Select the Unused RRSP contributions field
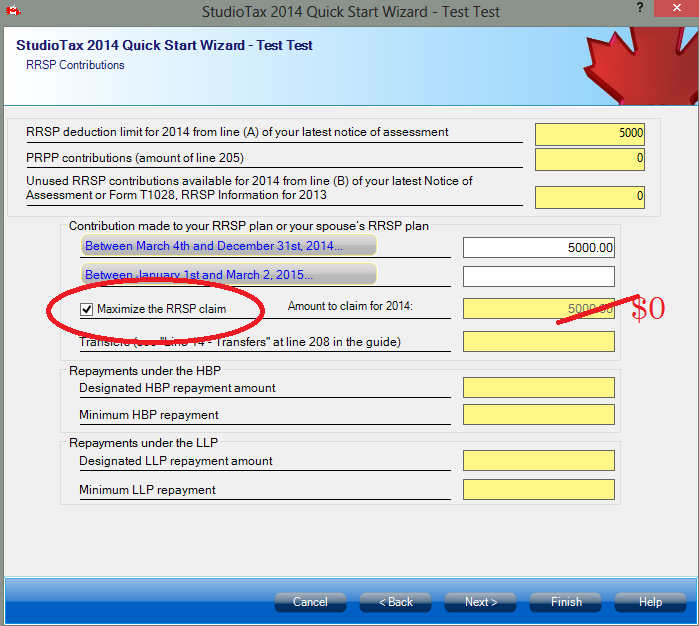The image size is (699, 626). (x=590, y=197)
